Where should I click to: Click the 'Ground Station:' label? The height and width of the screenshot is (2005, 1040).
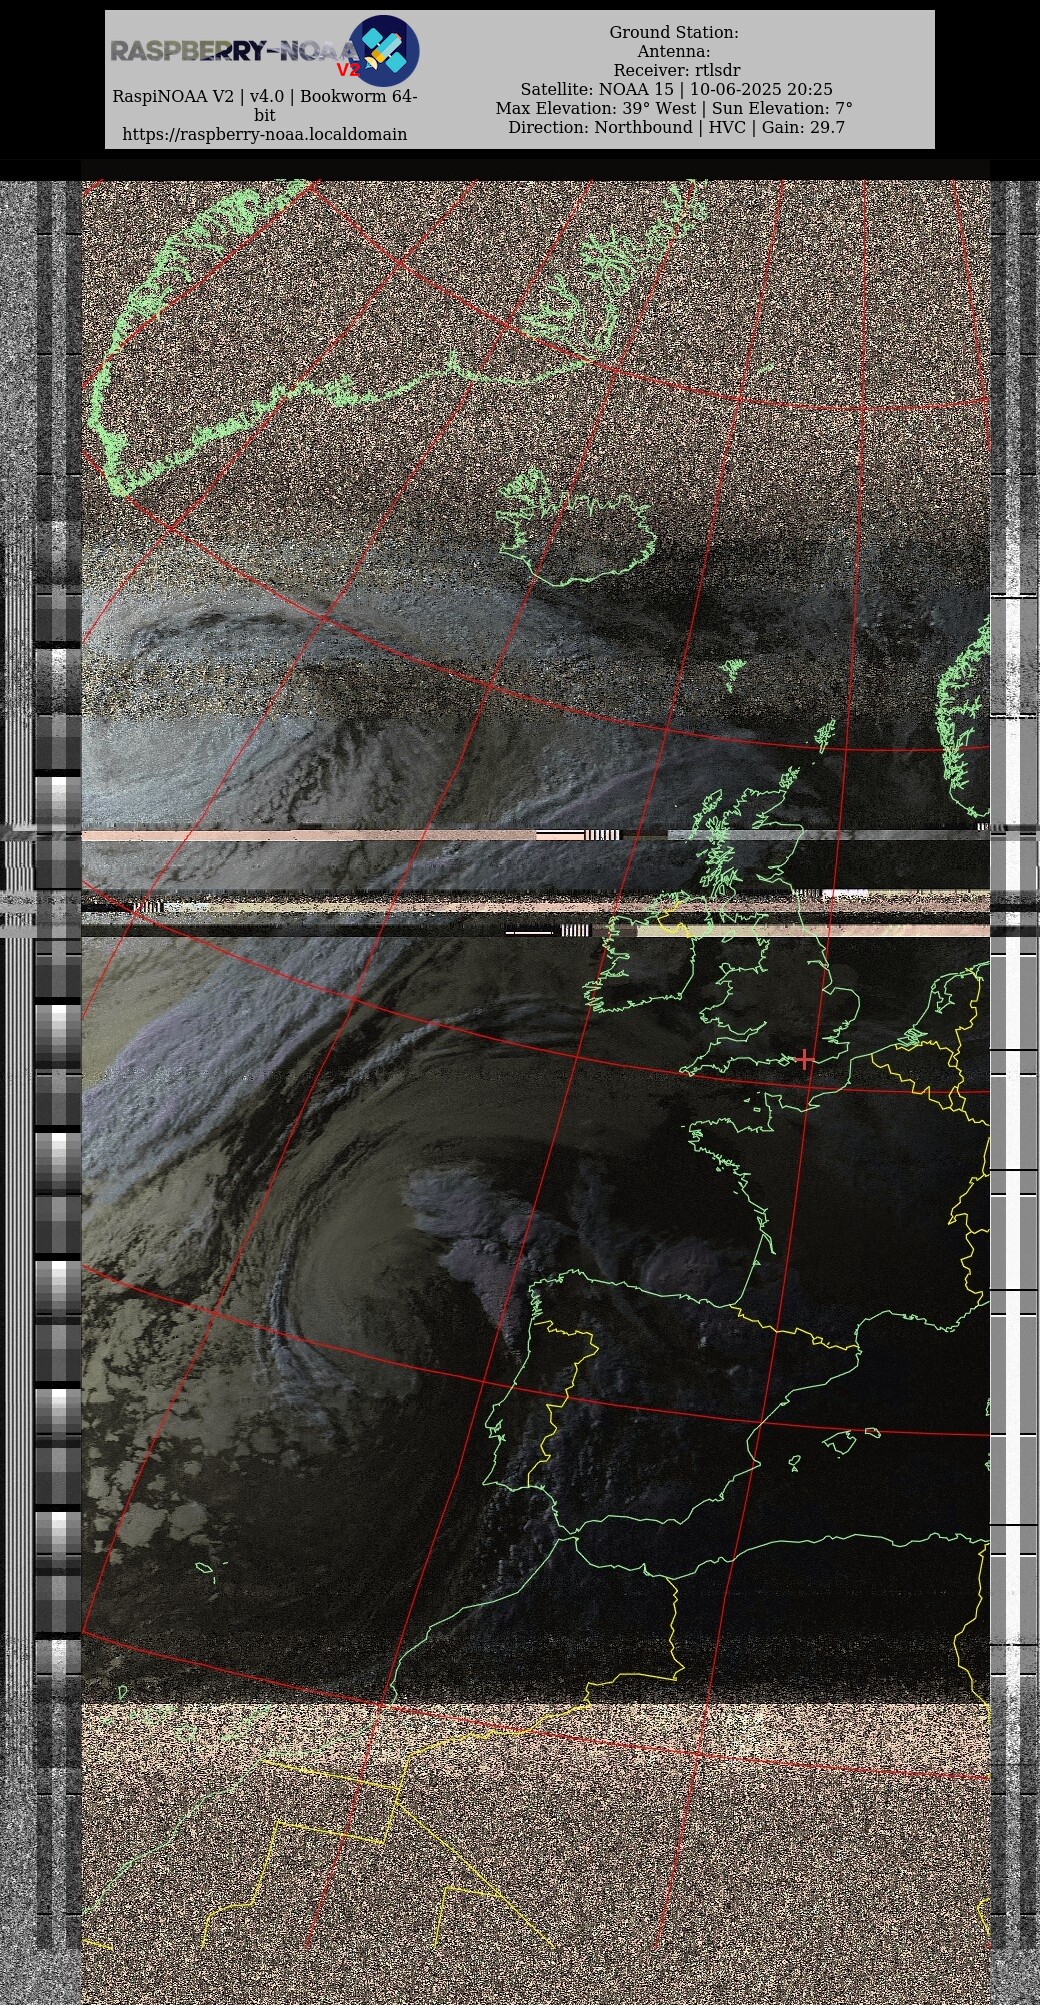674,33
